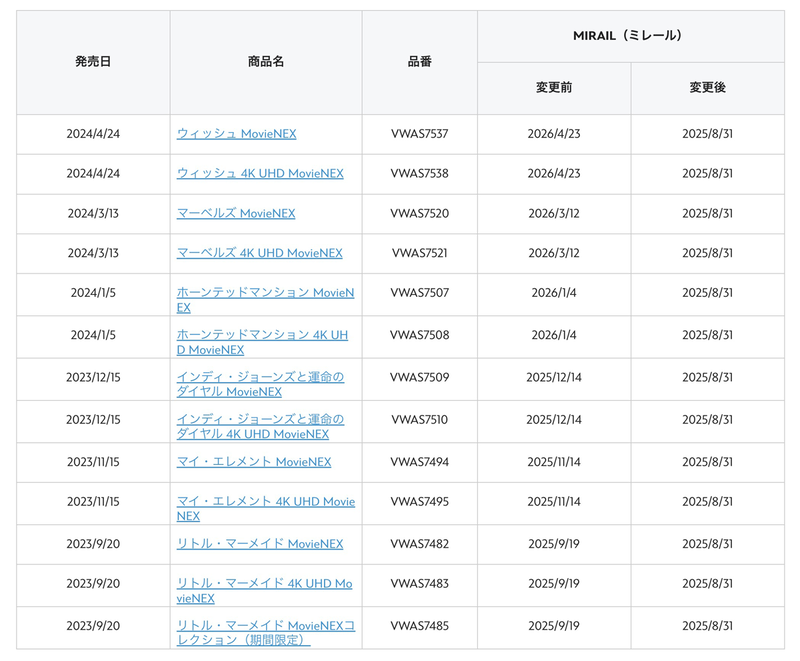Open the リトル・マーメイド MovieNEX link
This screenshot has width=800, height=661.
pos(260,544)
